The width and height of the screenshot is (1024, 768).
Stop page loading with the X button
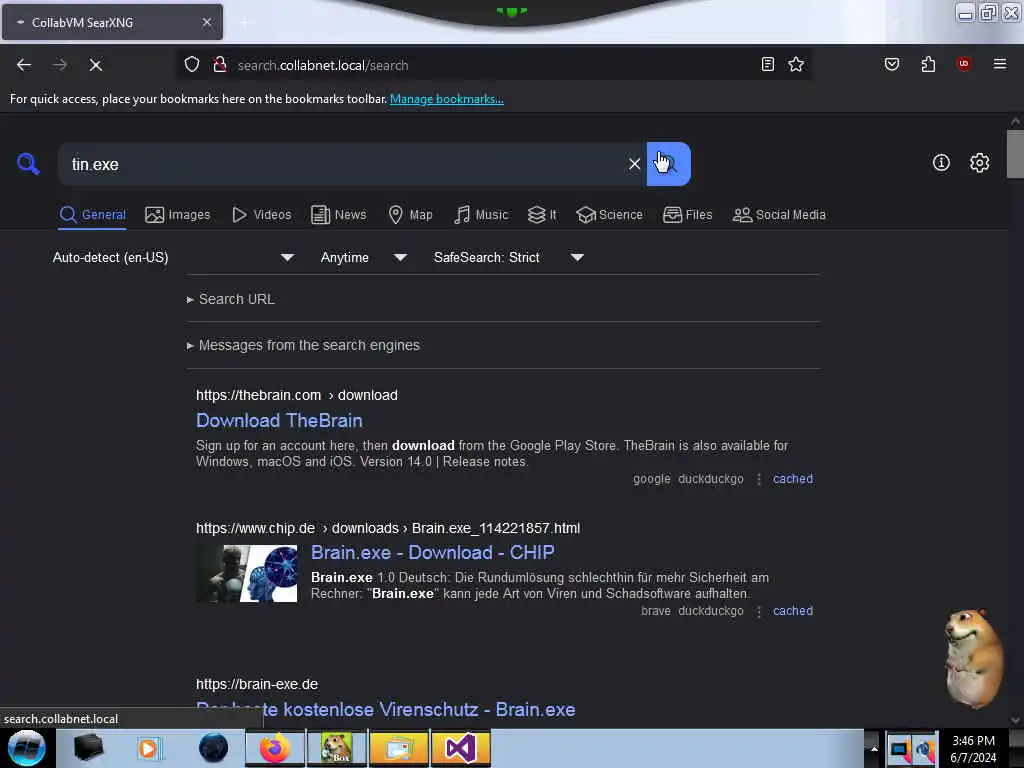(x=95, y=65)
